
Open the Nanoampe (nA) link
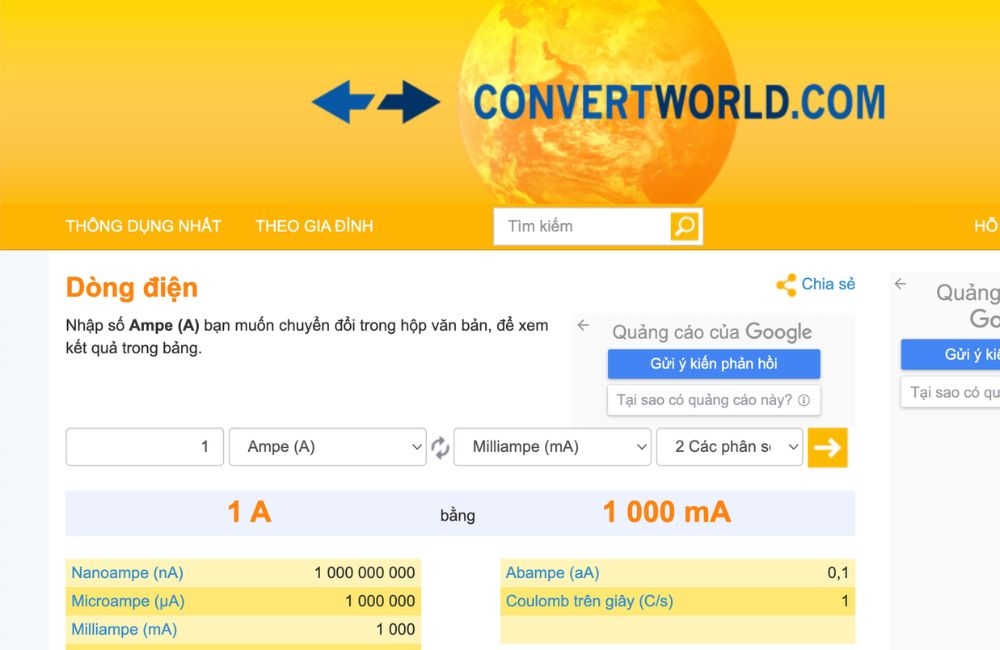tap(127, 573)
